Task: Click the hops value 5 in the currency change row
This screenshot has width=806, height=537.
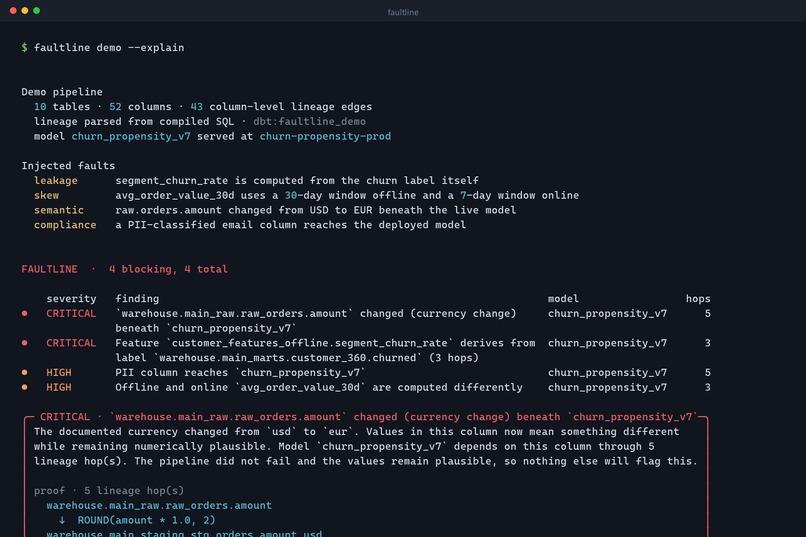Action: click(708, 313)
